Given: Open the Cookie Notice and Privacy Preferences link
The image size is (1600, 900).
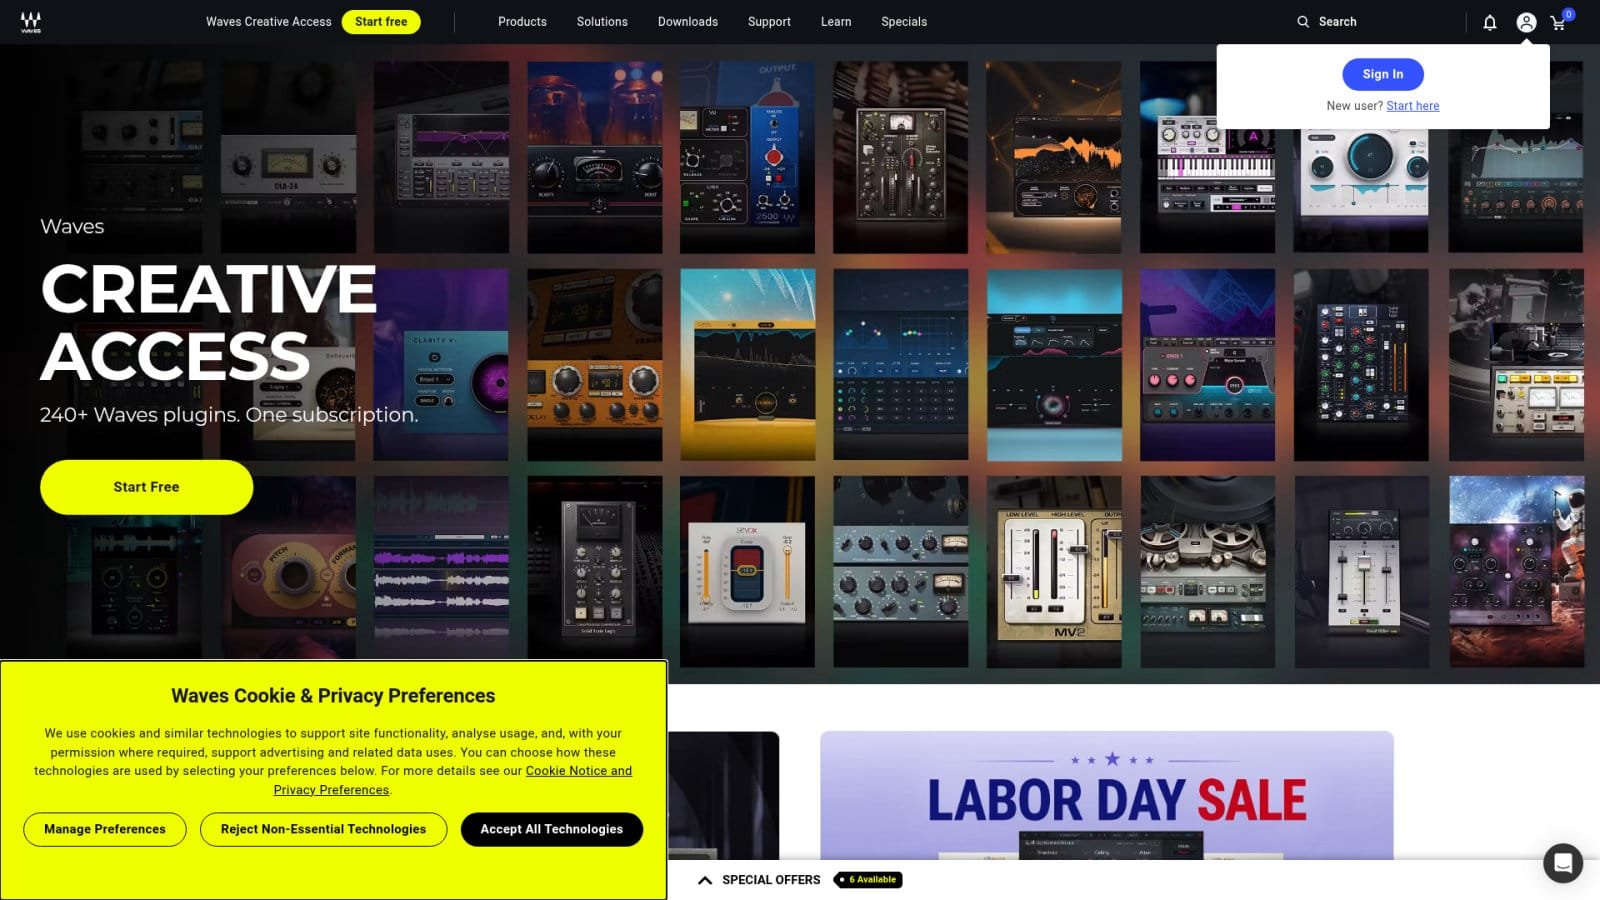Looking at the screenshot, I should pyautogui.click(x=453, y=780).
